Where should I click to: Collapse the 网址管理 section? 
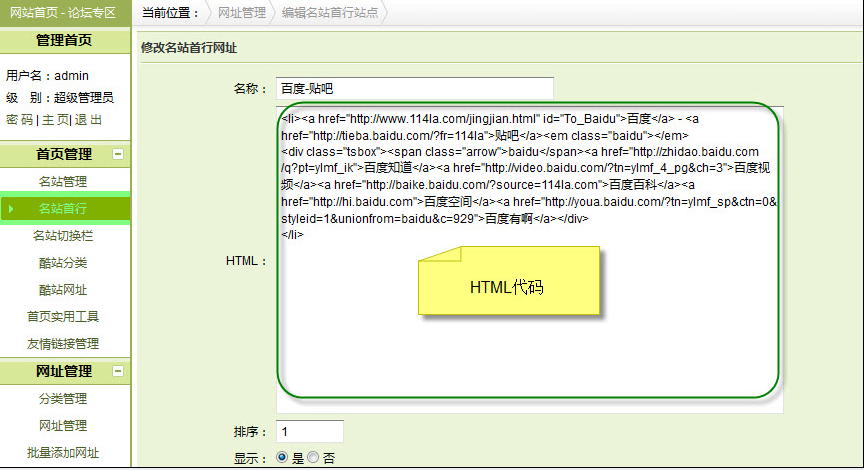pyautogui.click(x=118, y=371)
